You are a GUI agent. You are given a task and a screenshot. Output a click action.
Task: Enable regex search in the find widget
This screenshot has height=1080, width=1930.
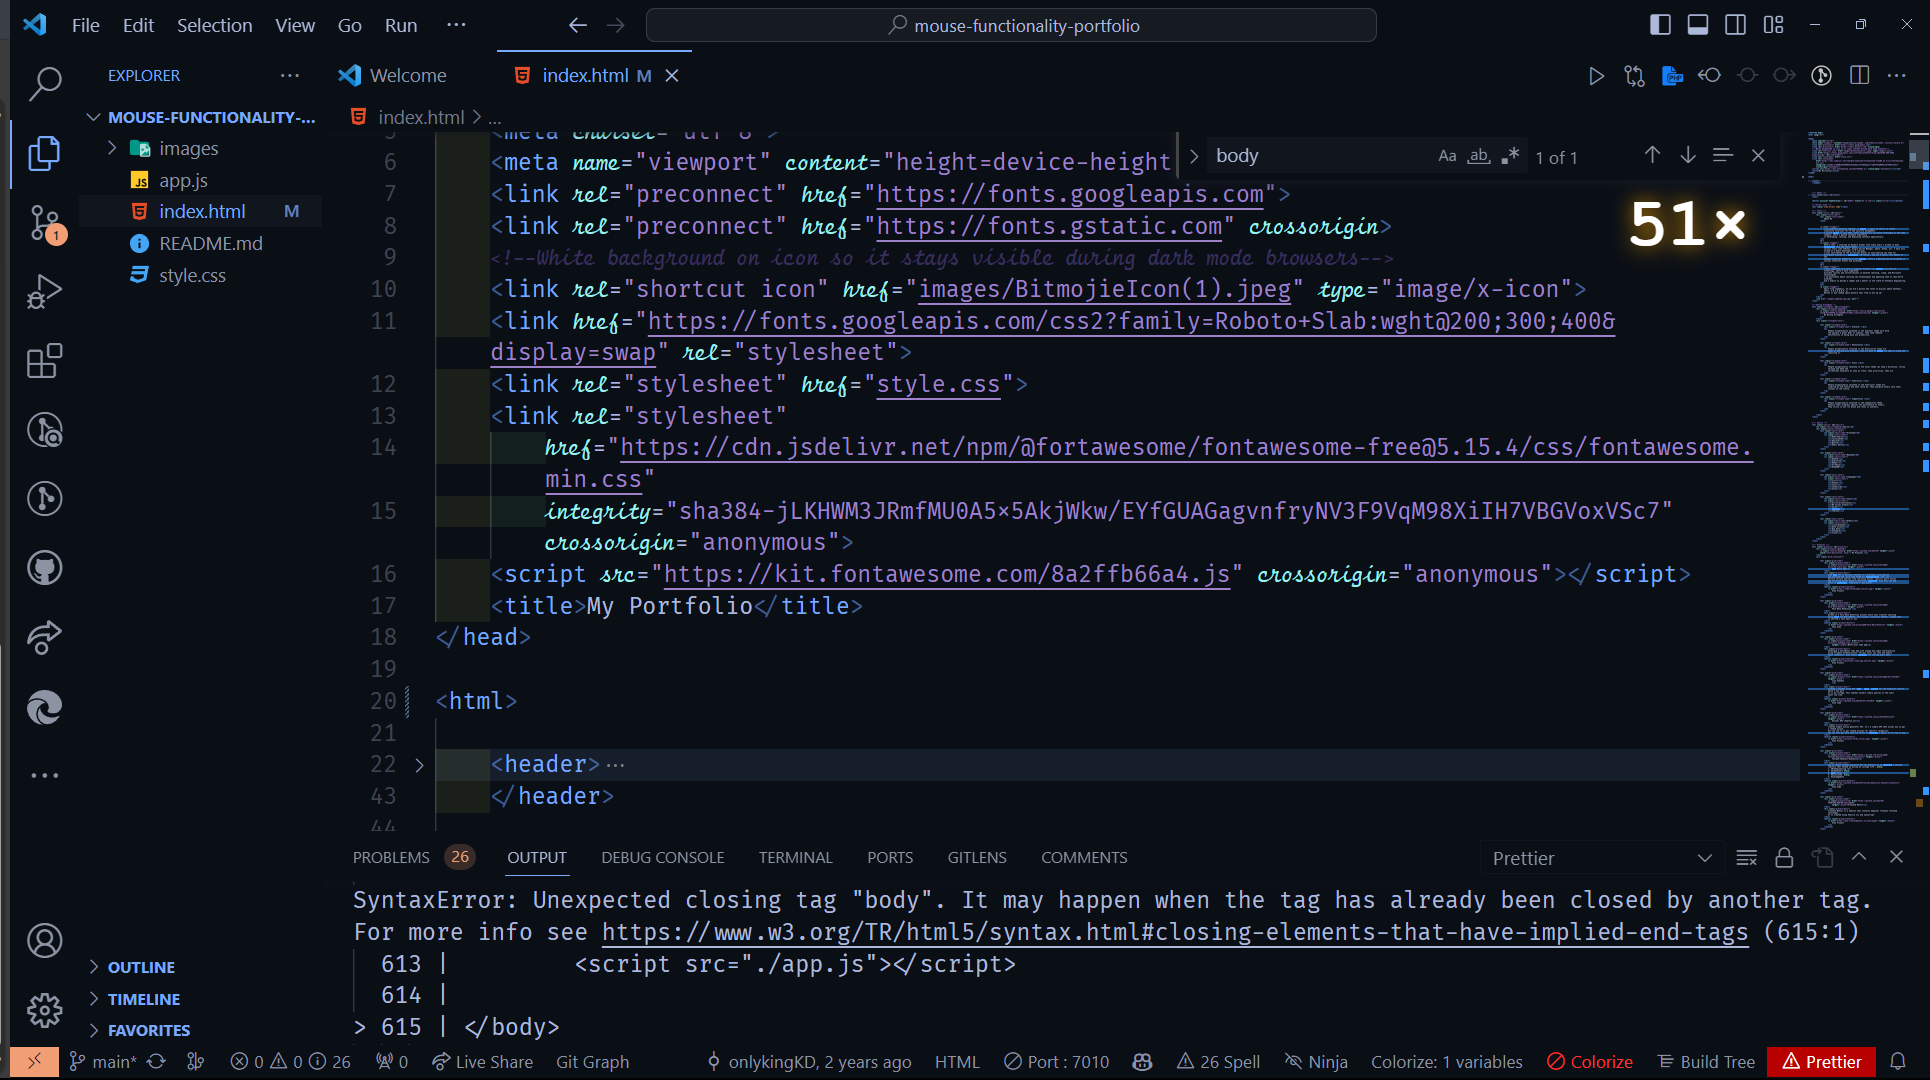pyautogui.click(x=1510, y=155)
